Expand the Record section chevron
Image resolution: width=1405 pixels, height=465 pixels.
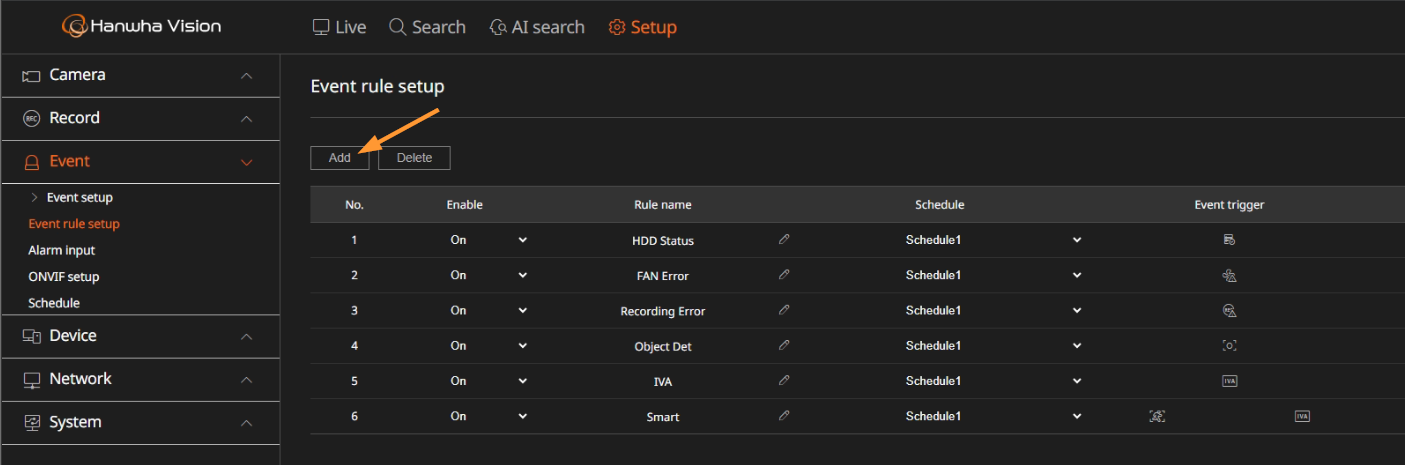(247, 119)
